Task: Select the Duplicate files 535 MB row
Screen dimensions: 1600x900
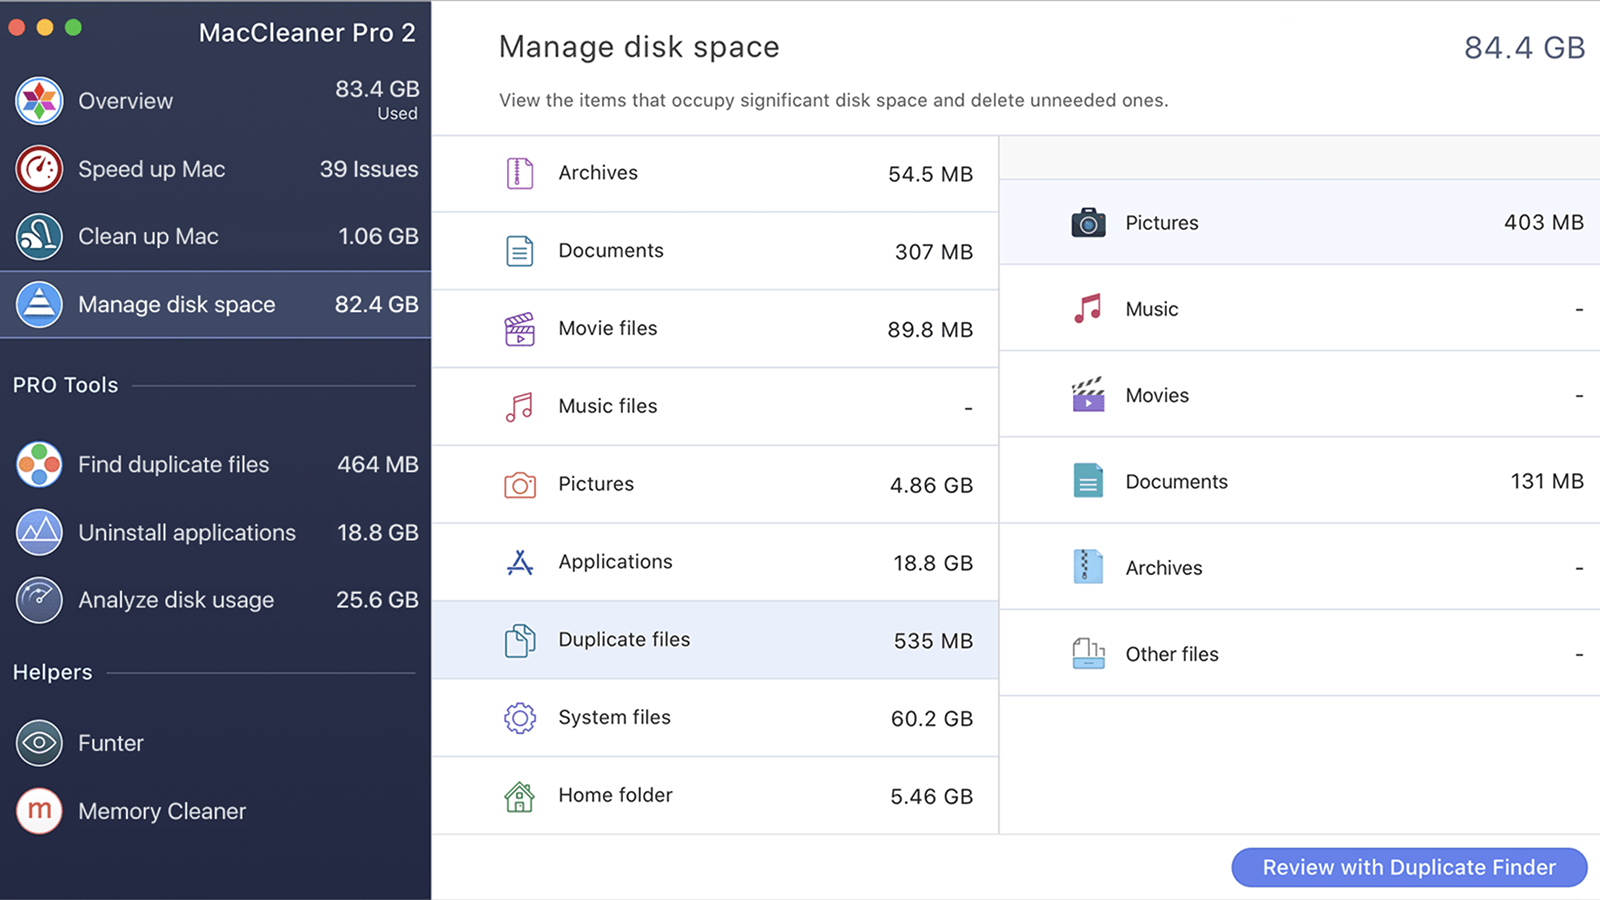Action: (x=715, y=640)
